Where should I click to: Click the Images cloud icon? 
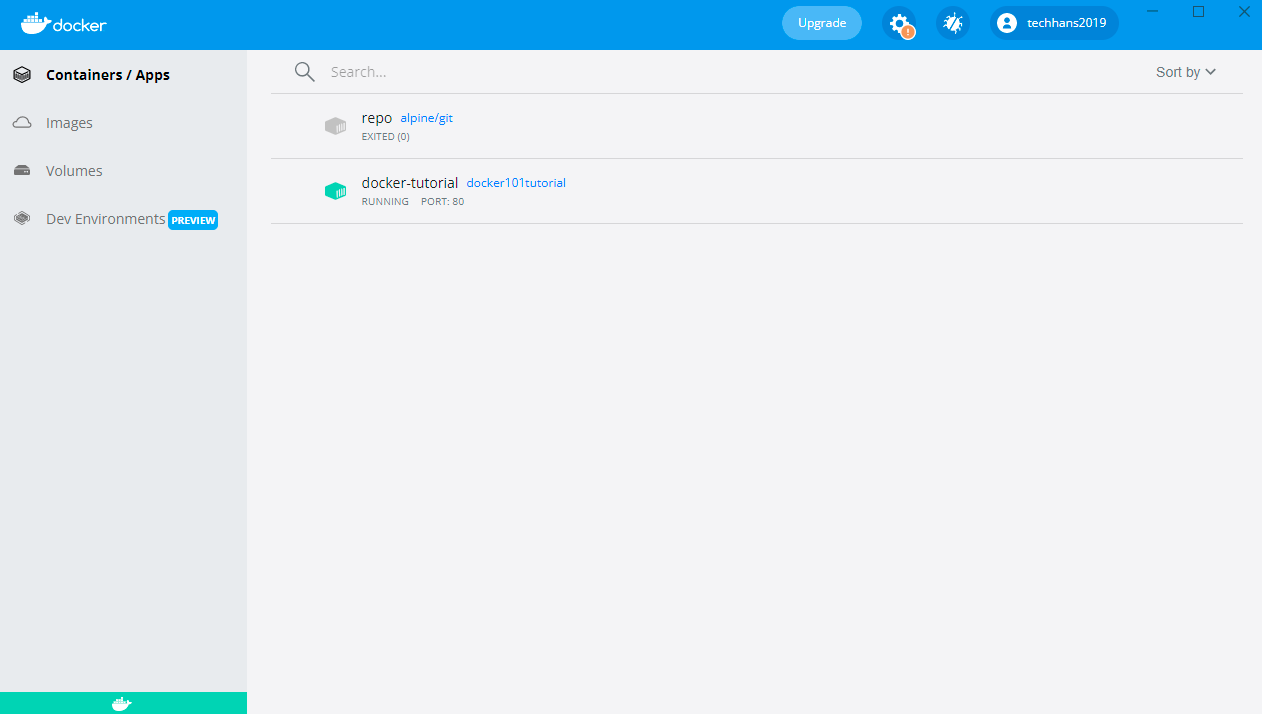(22, 123)
